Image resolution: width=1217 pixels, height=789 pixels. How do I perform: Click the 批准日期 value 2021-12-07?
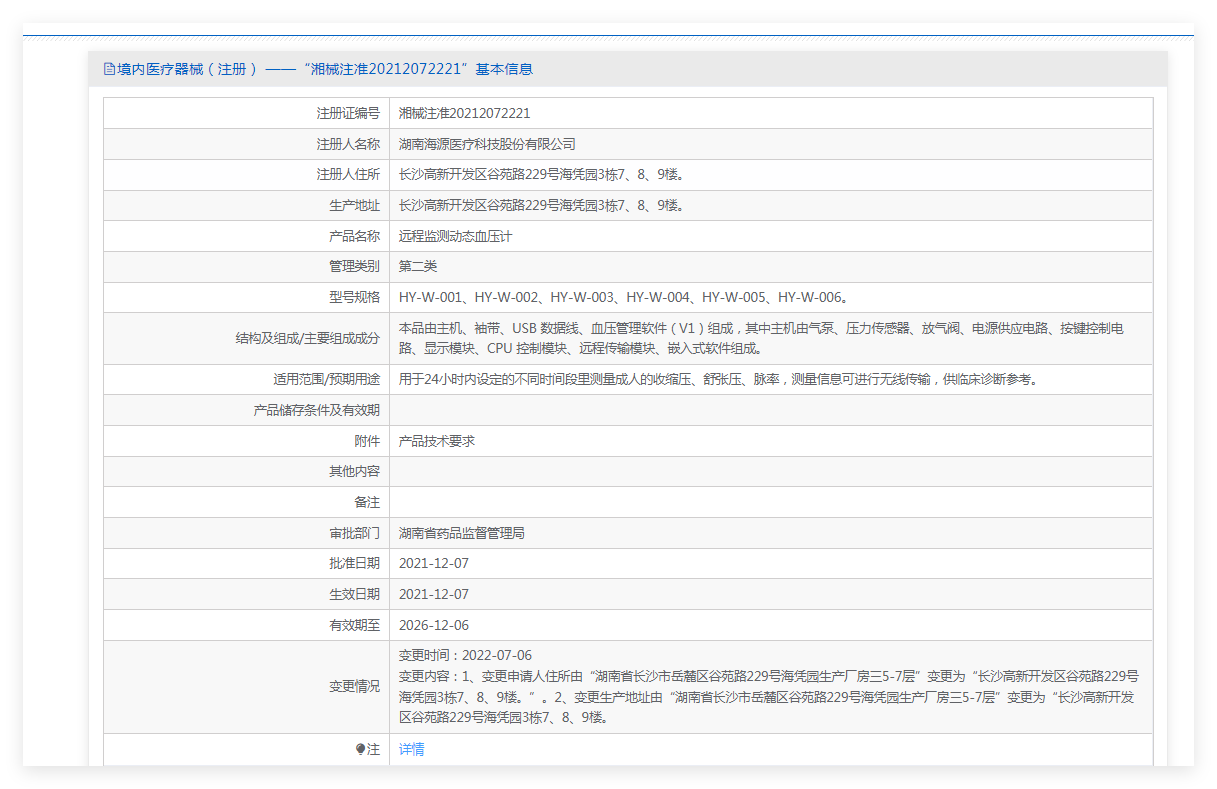pos(433,563)
